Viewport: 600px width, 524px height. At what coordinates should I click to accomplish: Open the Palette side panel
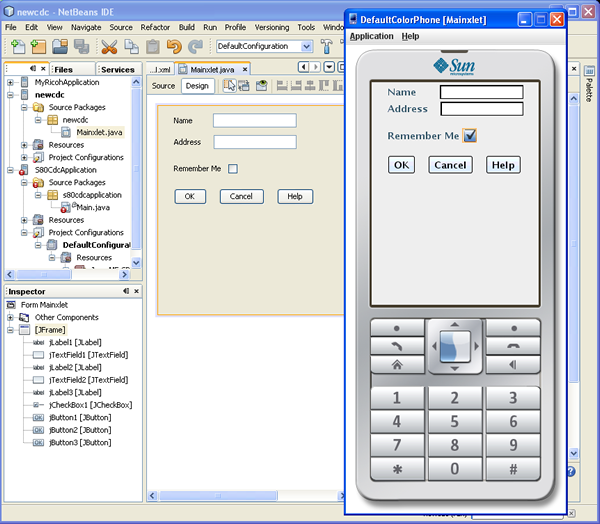pyautogui.click(x=589, y=84)
